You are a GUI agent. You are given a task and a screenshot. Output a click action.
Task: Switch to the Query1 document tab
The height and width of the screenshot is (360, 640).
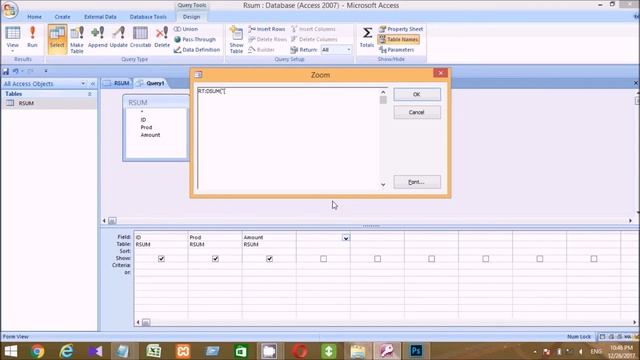coord(151,83)
